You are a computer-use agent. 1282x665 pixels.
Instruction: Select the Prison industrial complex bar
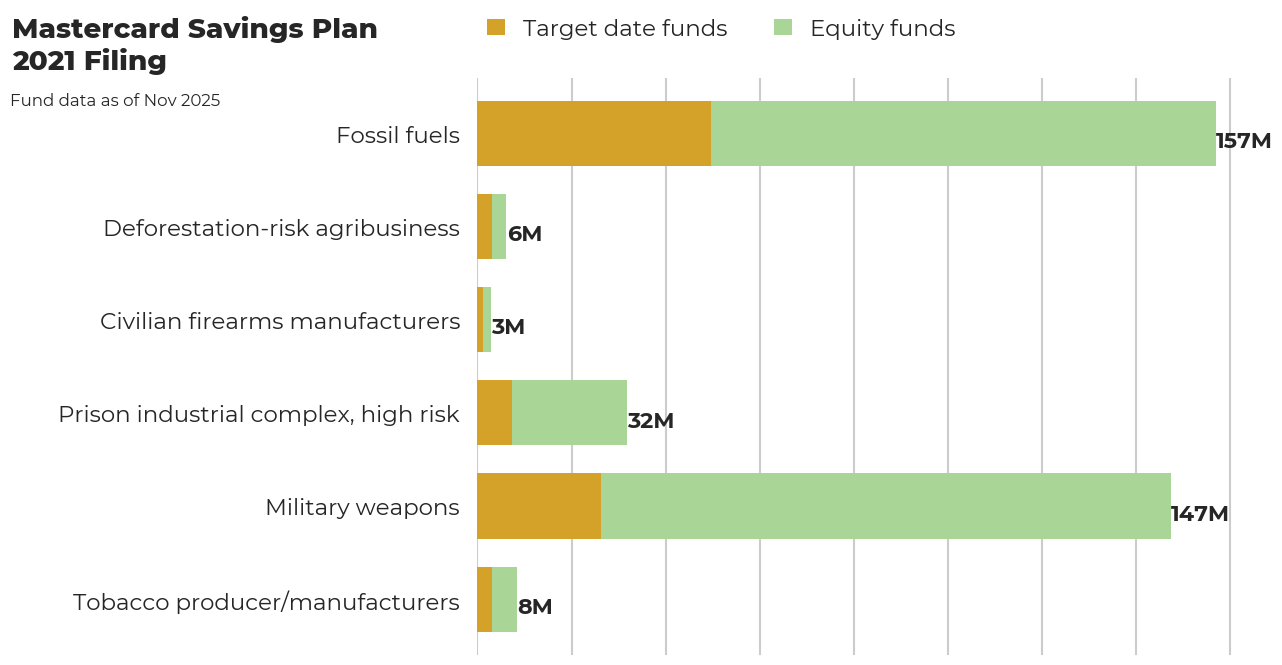(x=550, y=413)
